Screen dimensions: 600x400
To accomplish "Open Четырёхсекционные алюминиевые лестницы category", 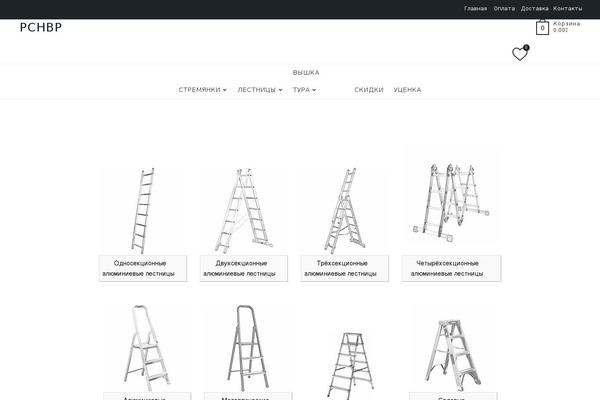I will pyautogui.click(x=452, y=268).
